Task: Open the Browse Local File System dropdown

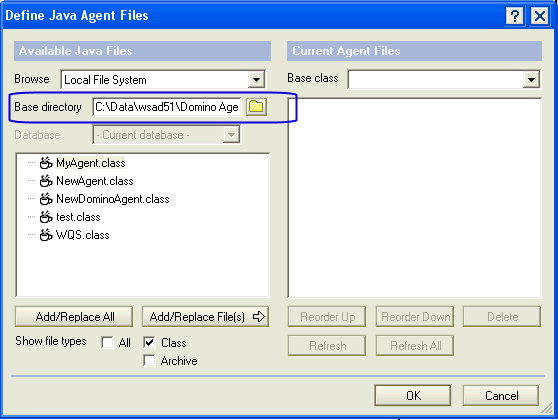Action: point(256,79)
